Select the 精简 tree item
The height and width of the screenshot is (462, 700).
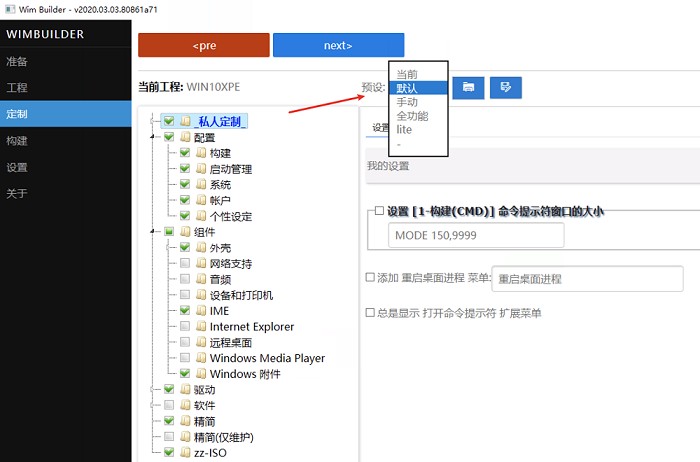[x=204, y=421]
